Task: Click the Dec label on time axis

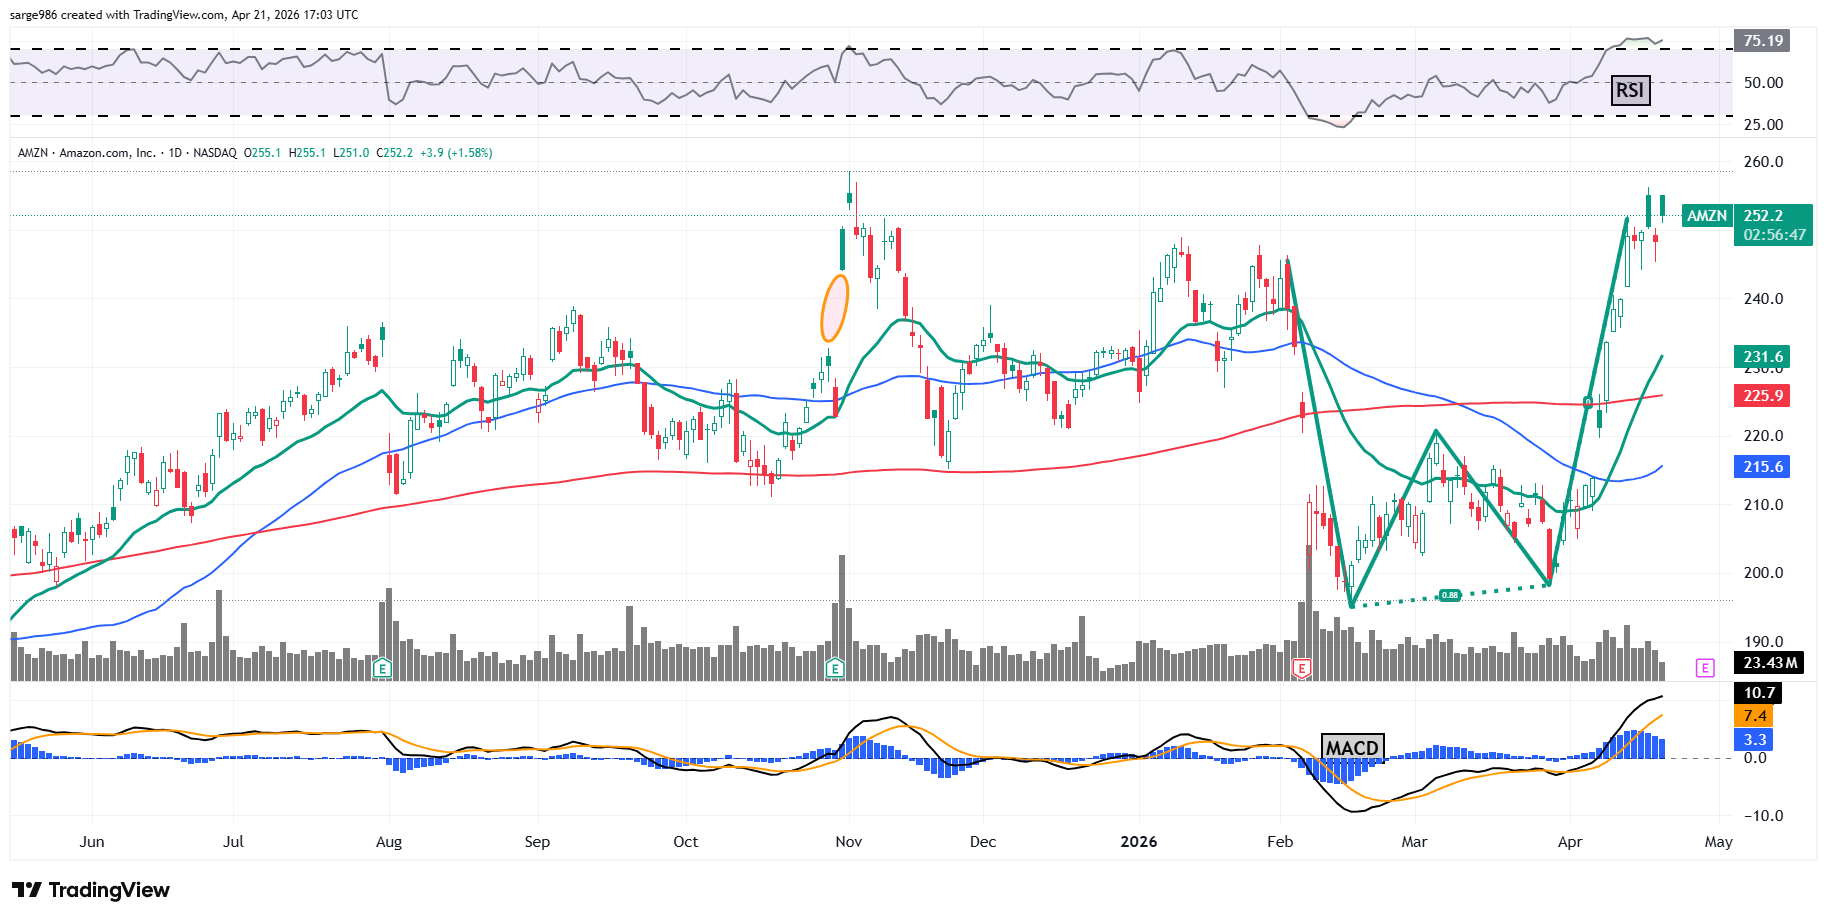Action: tap(983, 842)
